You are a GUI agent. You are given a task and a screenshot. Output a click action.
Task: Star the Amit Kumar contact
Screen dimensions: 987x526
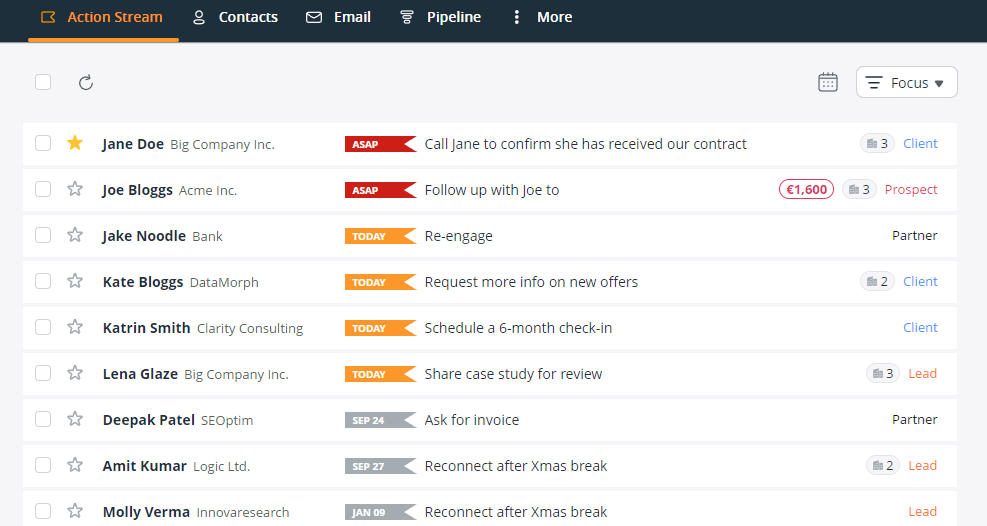(x=75, y=464)
